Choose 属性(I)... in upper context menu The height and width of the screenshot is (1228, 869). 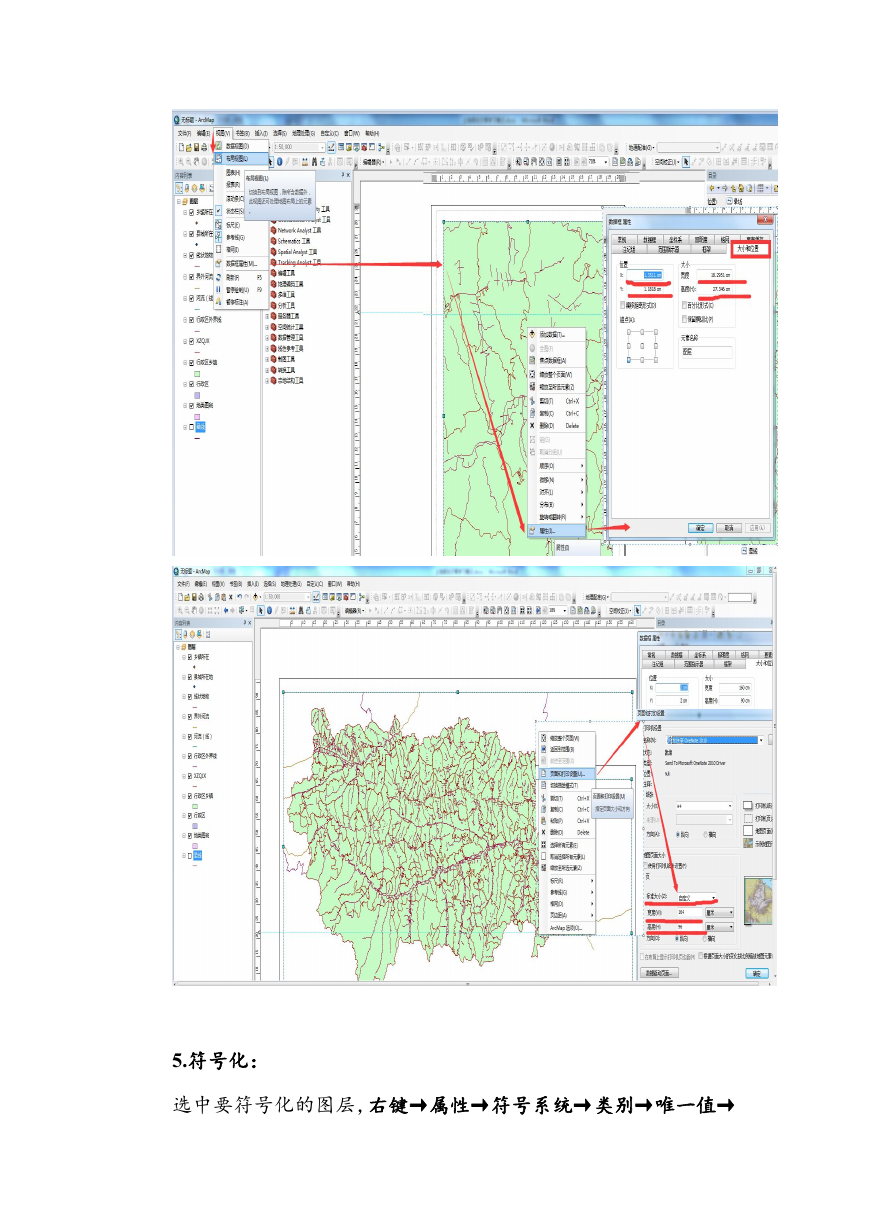[556, 530]
